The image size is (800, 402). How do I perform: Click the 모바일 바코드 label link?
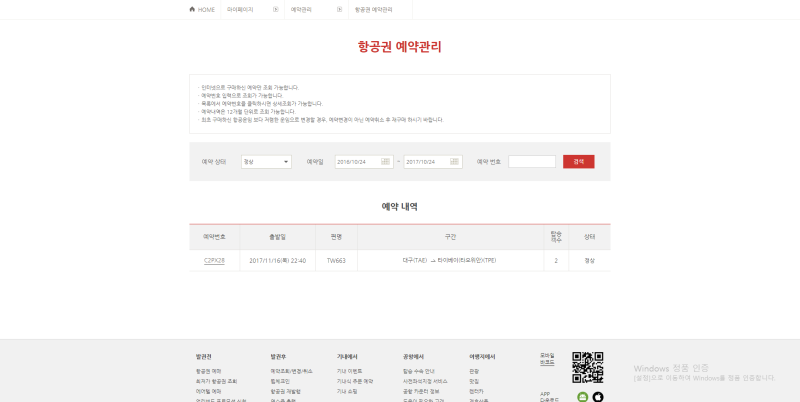pos(547,359)
